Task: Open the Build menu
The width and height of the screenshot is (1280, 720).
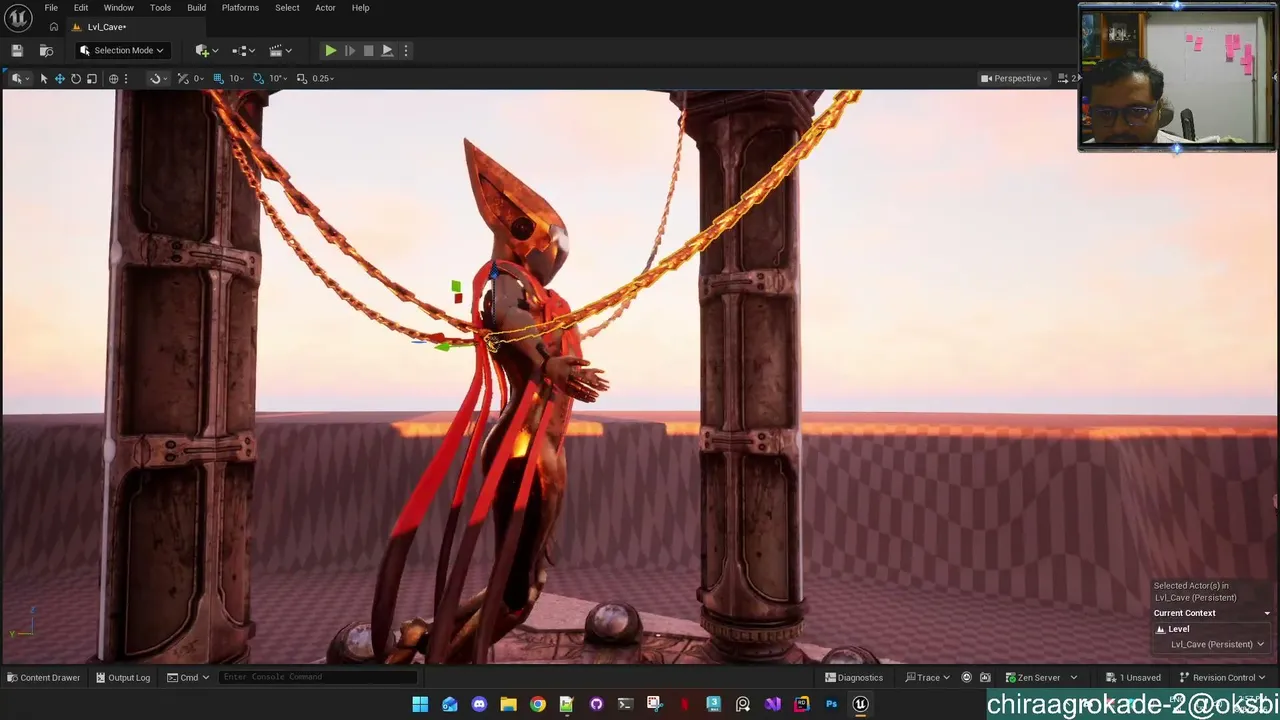Action: [x=196, y=8]
